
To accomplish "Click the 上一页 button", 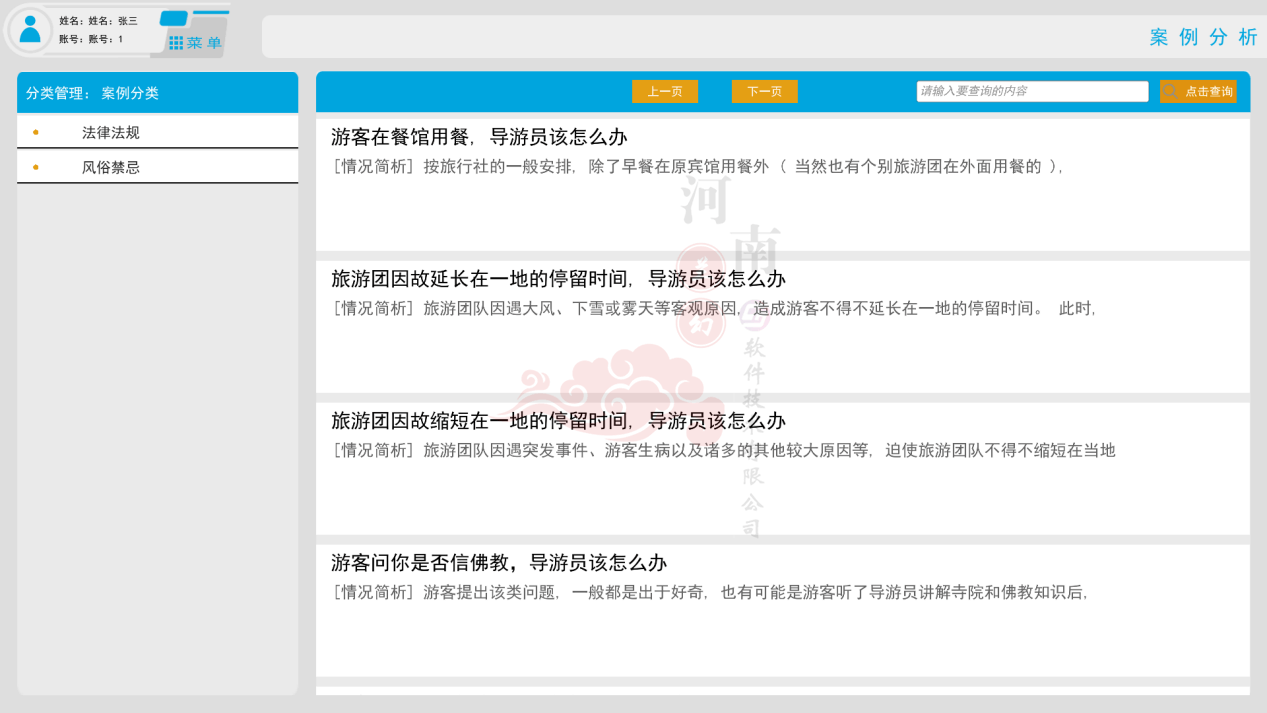I will pos(664,91).
